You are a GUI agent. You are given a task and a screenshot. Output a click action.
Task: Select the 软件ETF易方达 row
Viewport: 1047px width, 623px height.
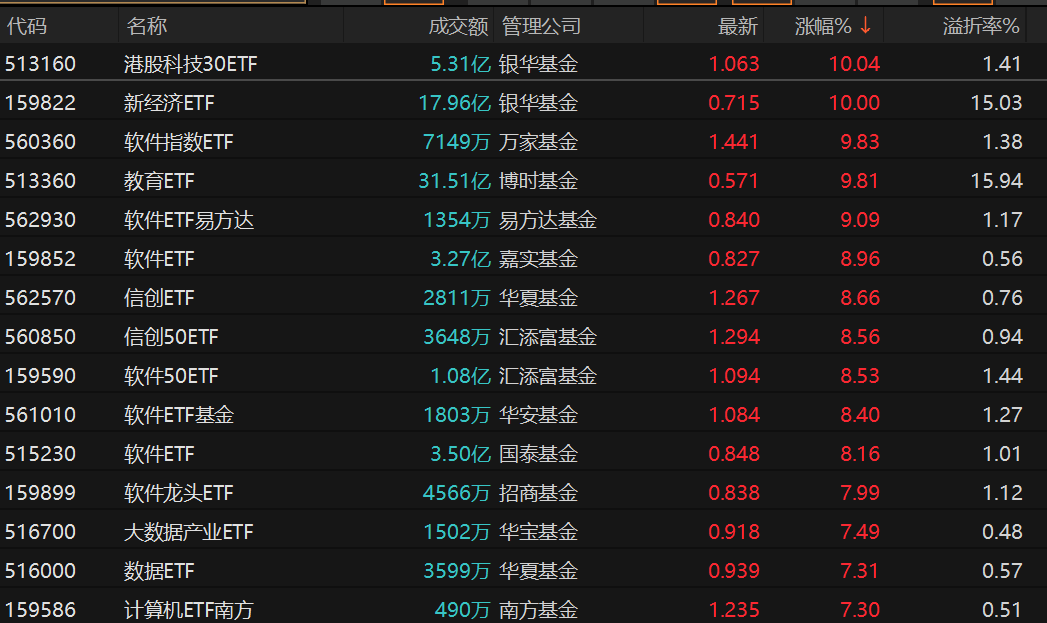pos(524,220)
